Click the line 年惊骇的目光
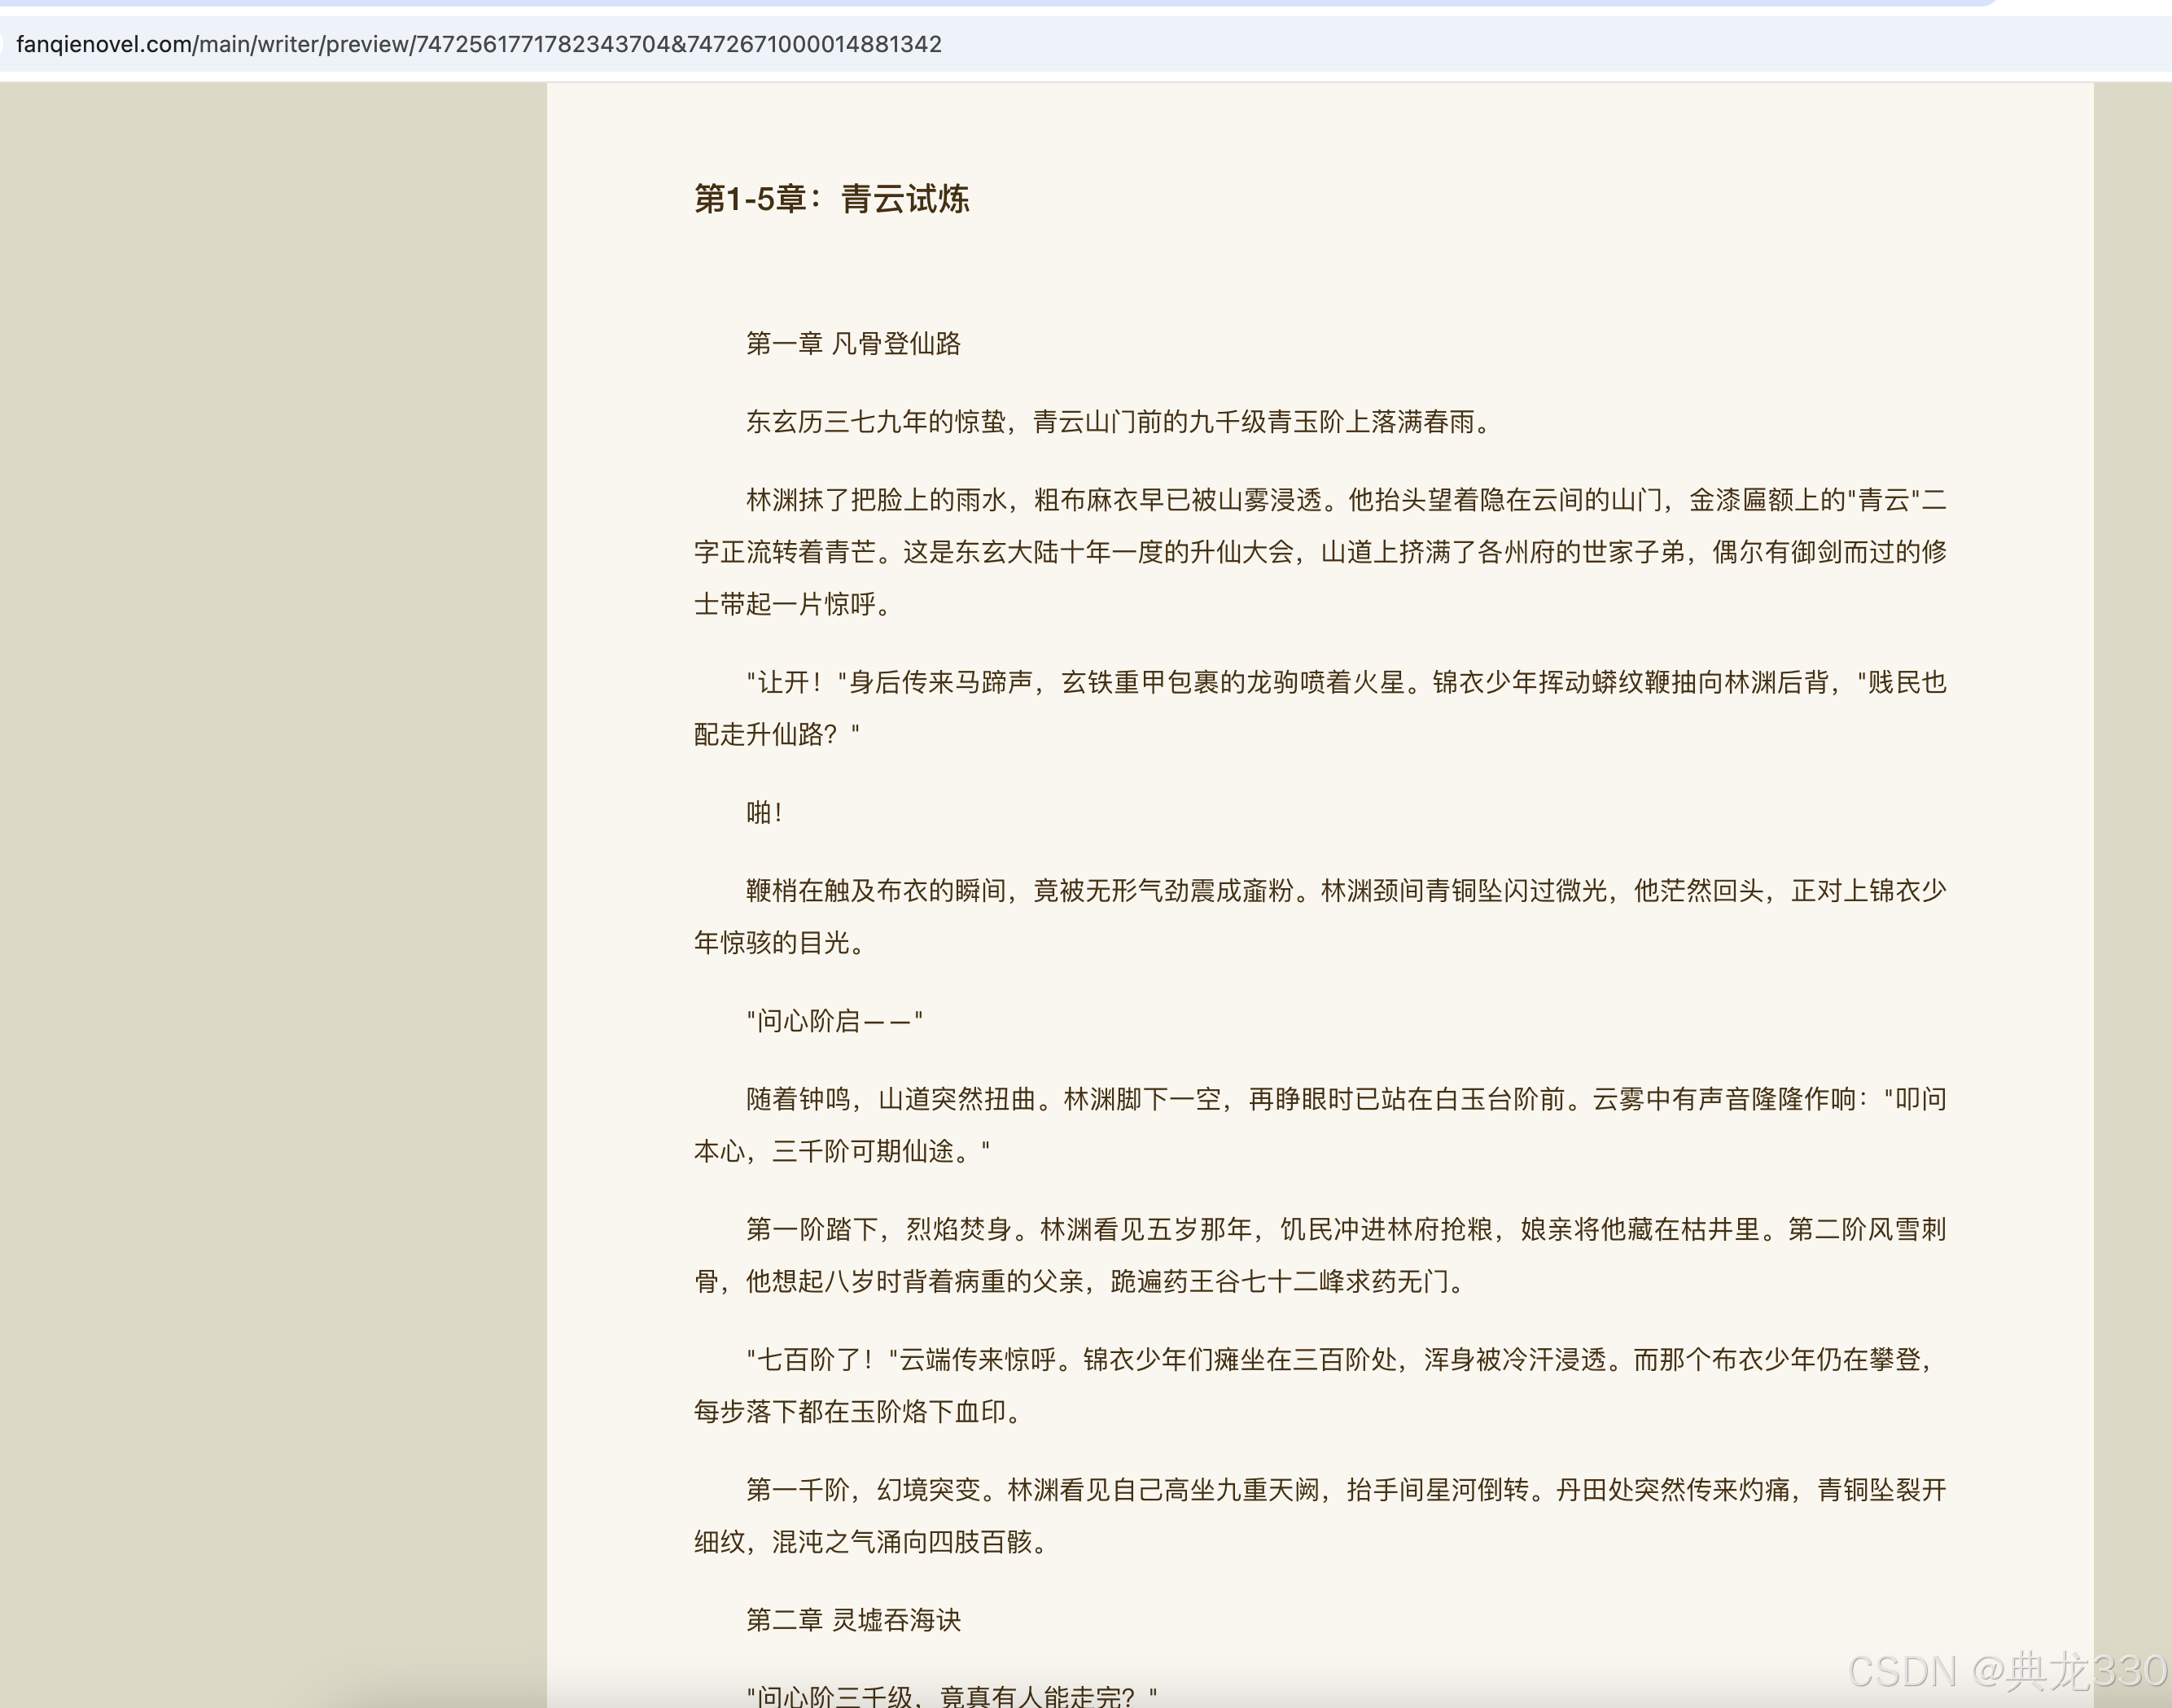 779,943
